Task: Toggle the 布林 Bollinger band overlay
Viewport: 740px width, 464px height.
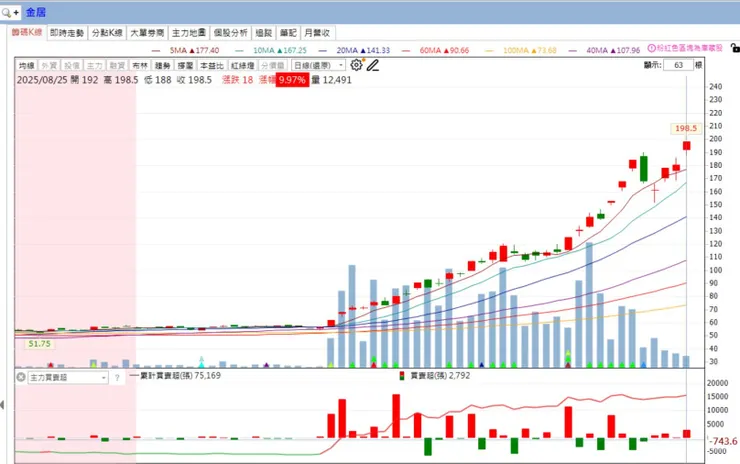Action: [140, 66]
